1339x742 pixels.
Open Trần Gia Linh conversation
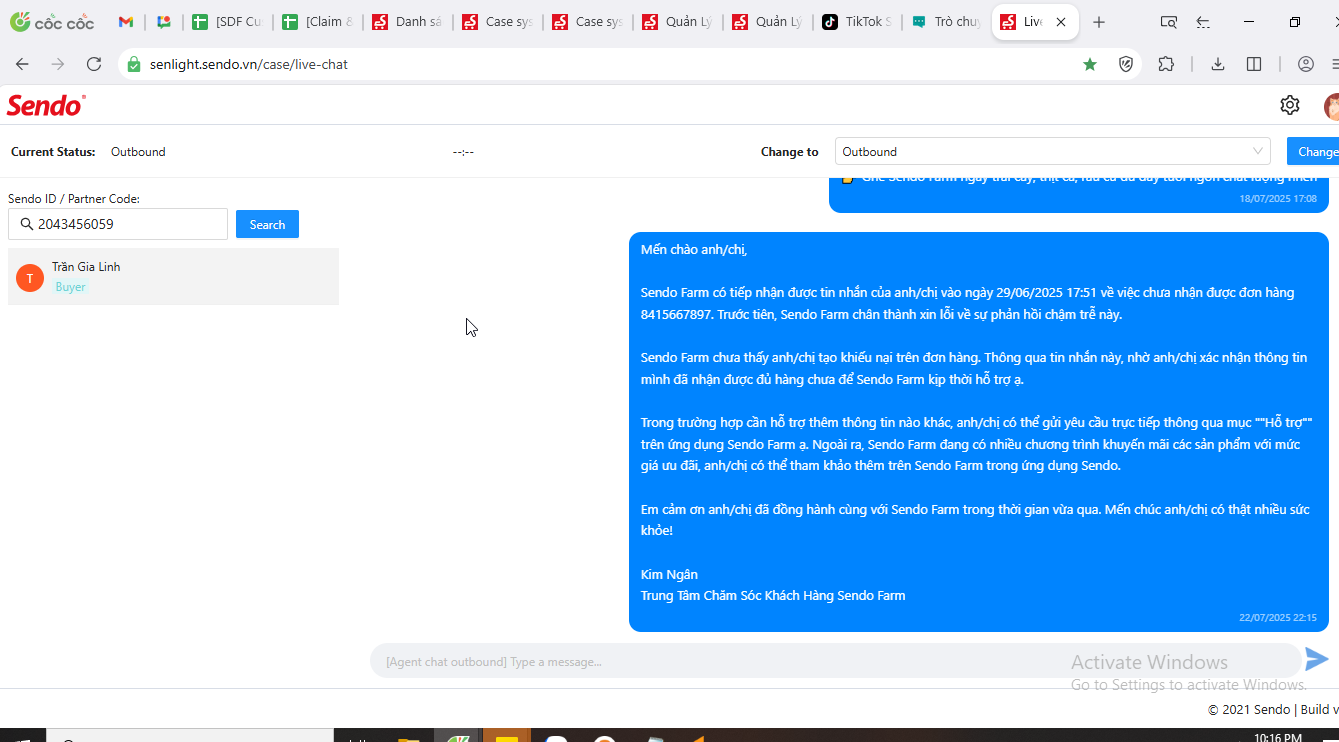pos(174,277)
